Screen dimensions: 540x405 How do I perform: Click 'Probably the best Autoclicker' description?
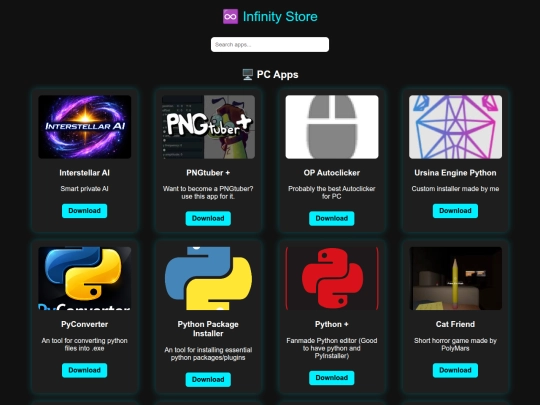[x=332, y=193]
